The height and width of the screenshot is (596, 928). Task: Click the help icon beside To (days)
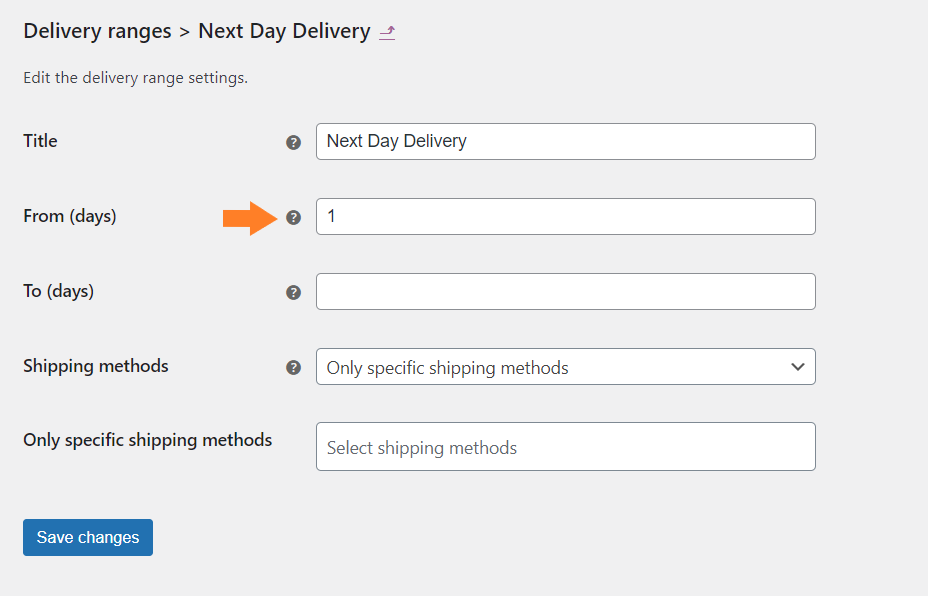294,292
